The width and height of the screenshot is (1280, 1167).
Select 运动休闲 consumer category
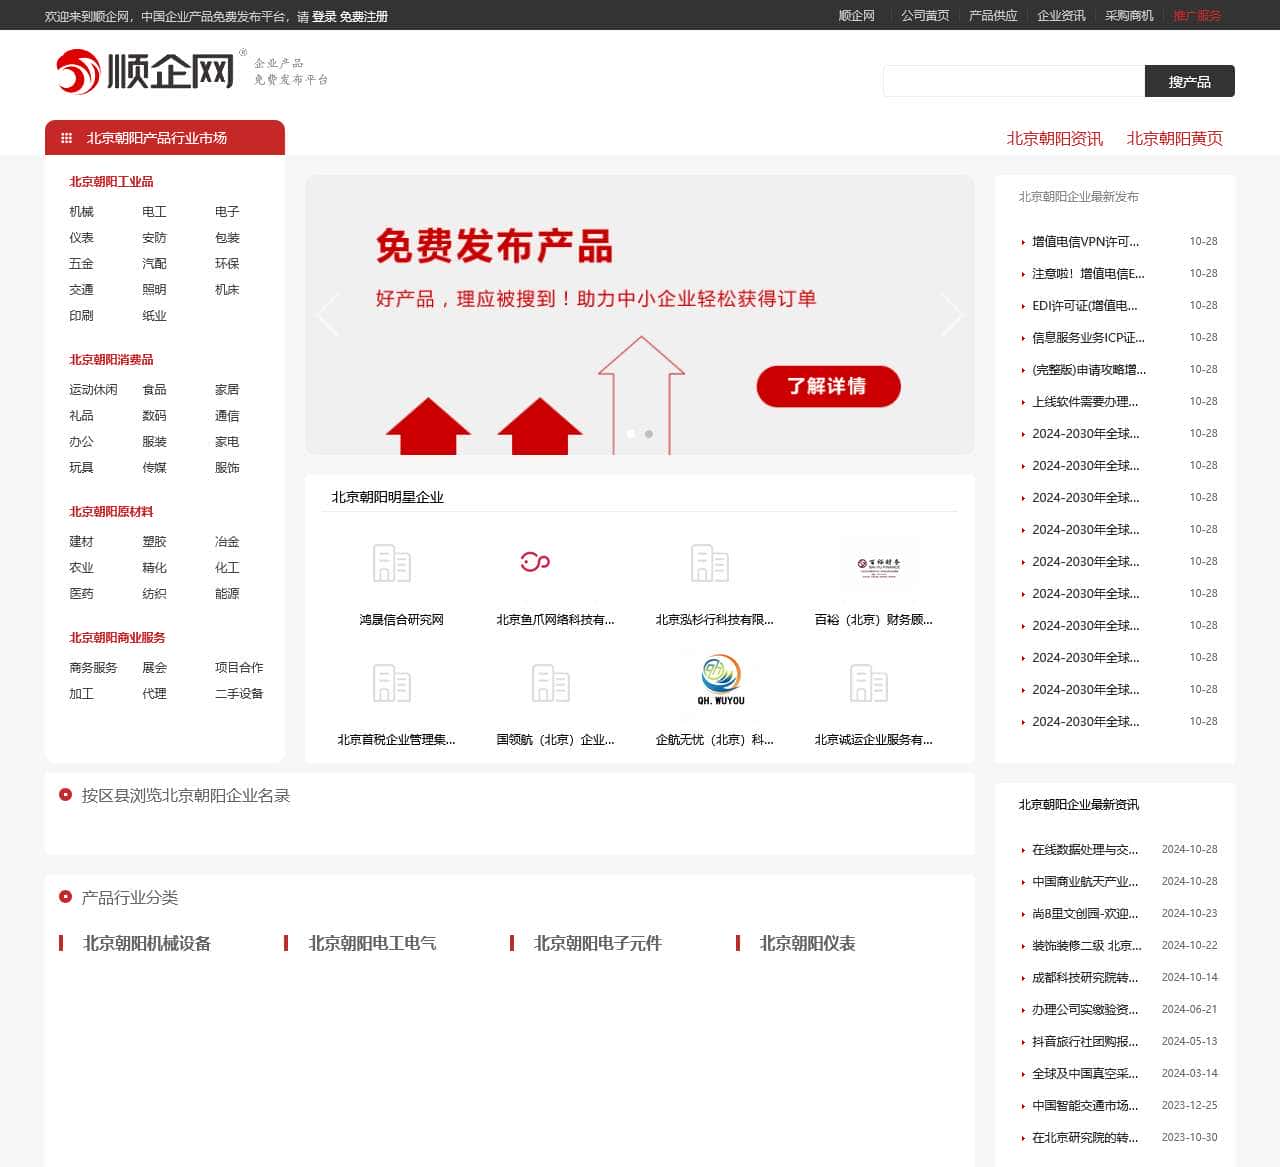click(93, 390)
